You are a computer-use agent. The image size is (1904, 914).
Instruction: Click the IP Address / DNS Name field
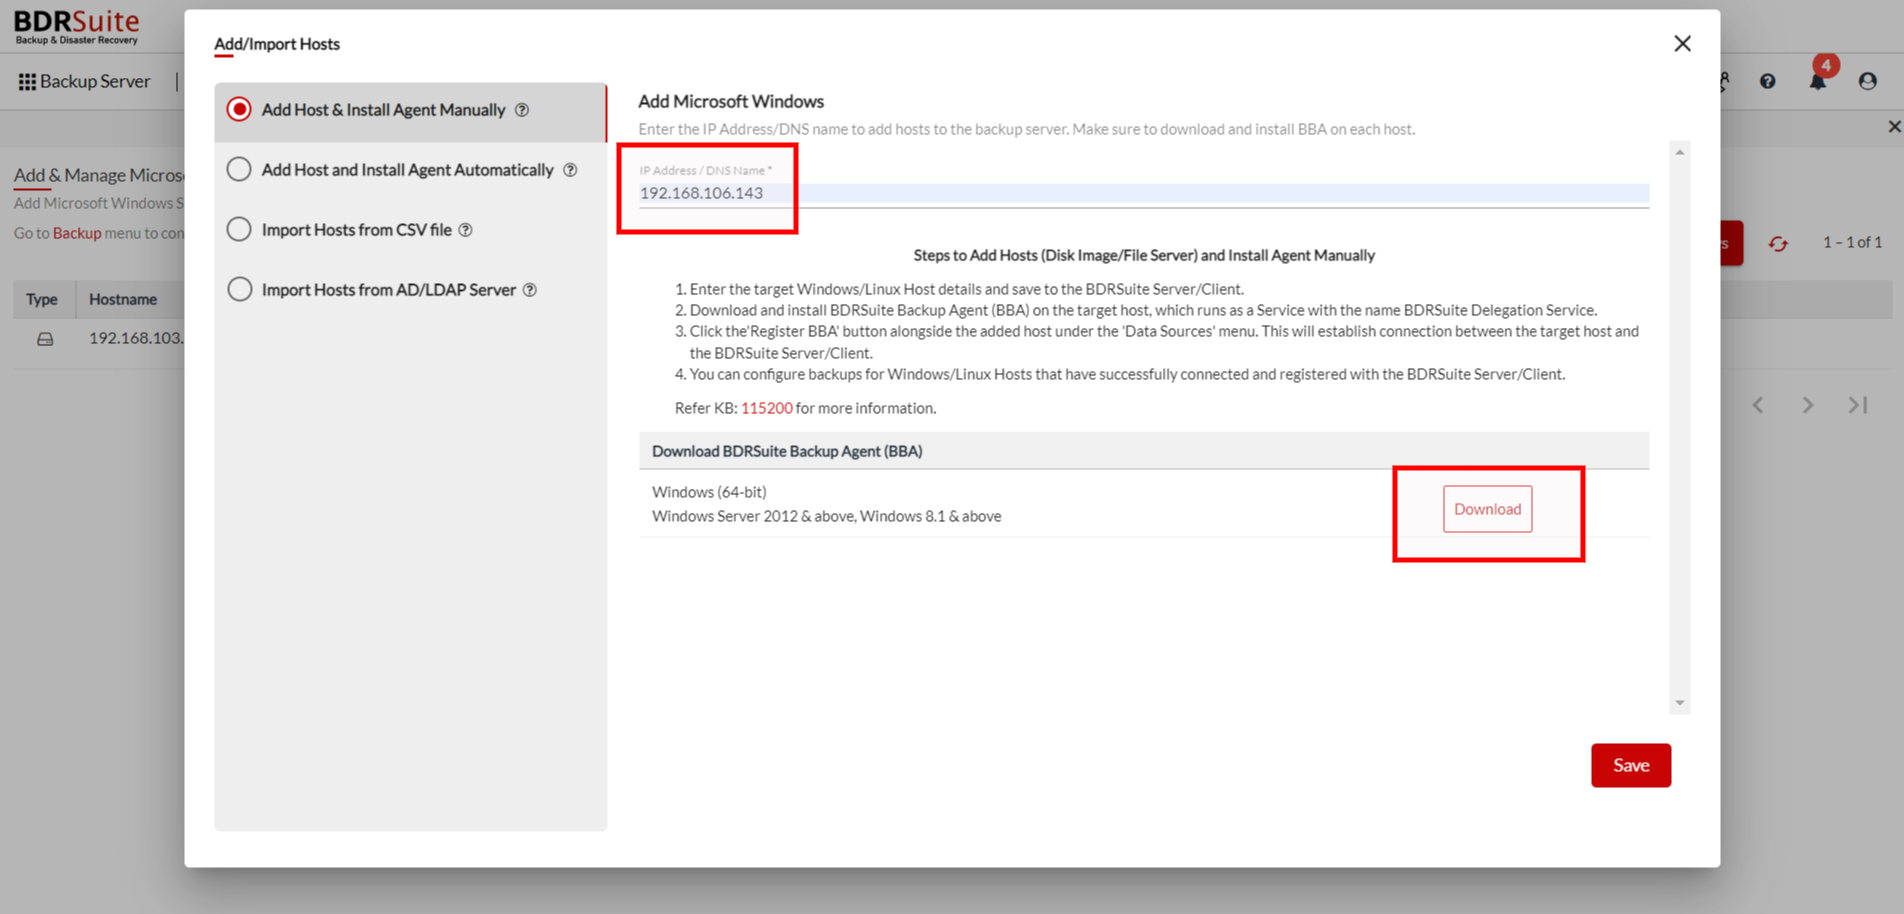tap(1143, 193)
